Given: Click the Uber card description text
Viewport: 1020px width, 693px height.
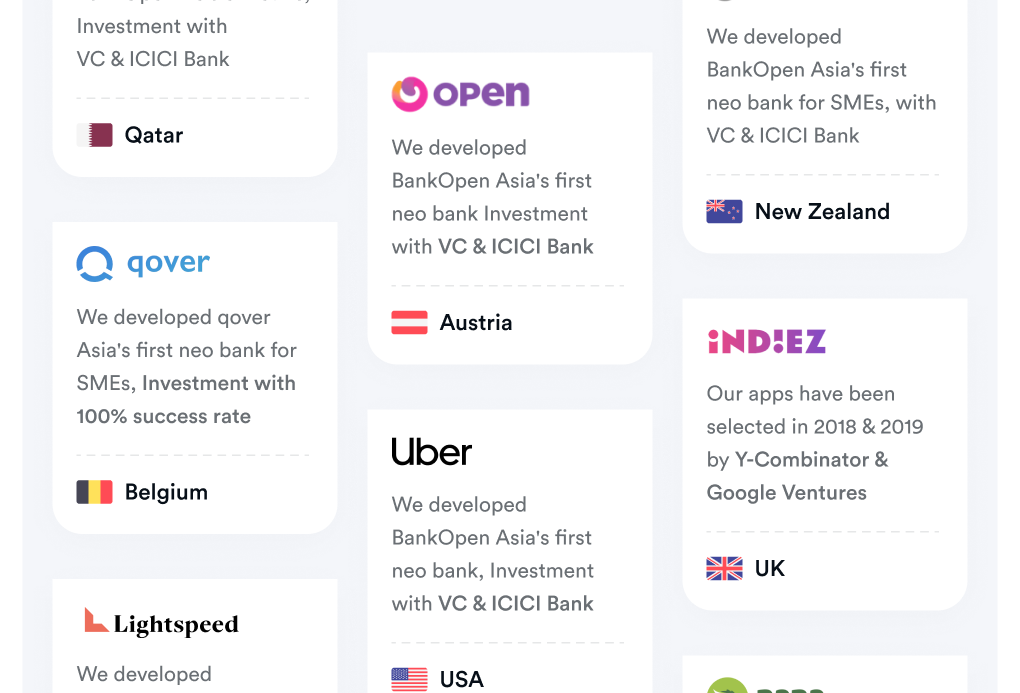Looking at the screenshot, I should 493,554.
